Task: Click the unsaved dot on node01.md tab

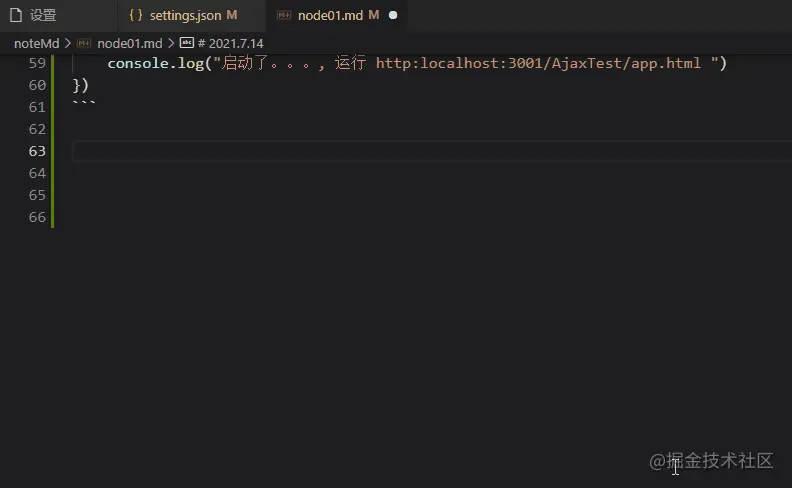Action: [x=393, y=16]
